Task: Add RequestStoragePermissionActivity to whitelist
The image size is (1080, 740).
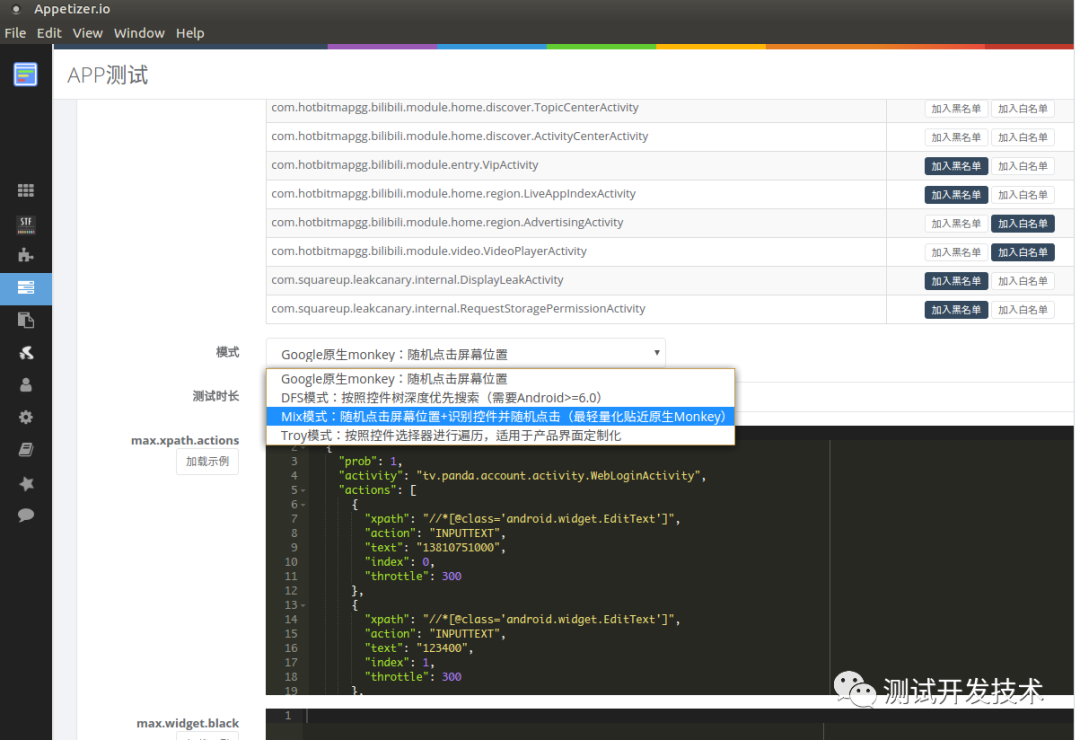Action: click(x=1023, y=310)
